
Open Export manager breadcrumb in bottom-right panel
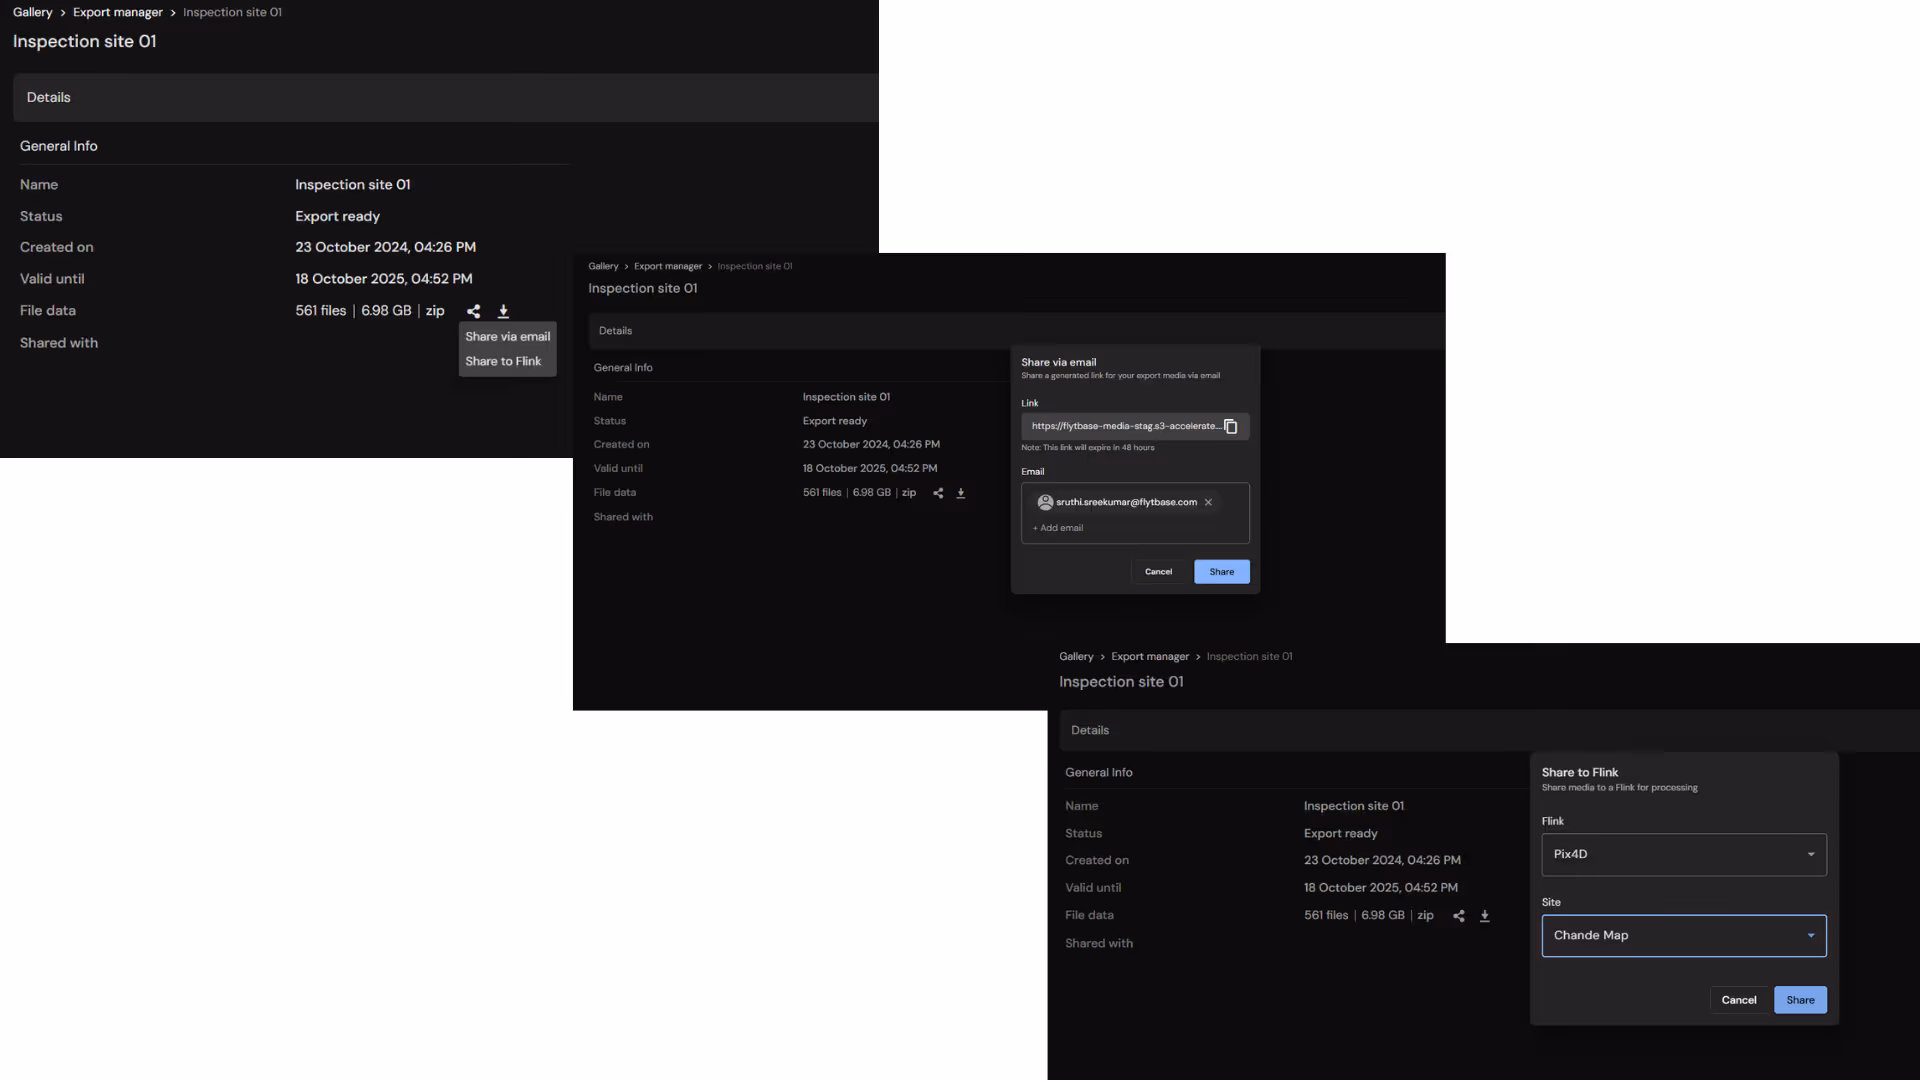pyautogui.click(x=1149, y=657)
